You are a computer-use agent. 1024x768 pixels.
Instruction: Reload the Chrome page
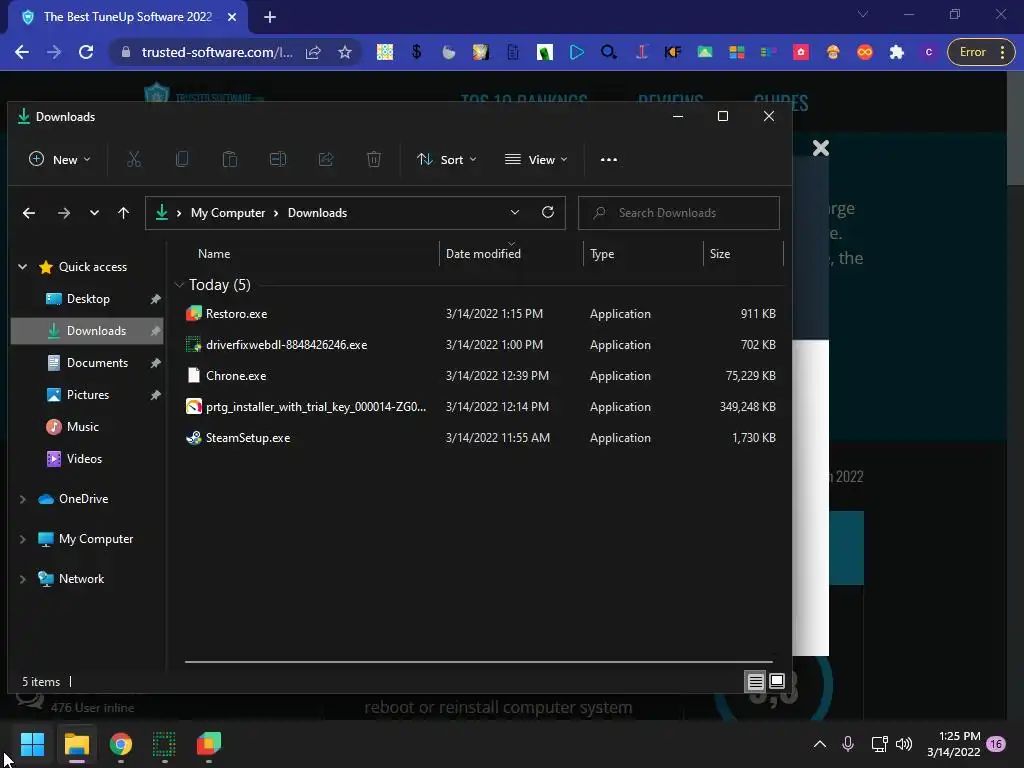86,52
